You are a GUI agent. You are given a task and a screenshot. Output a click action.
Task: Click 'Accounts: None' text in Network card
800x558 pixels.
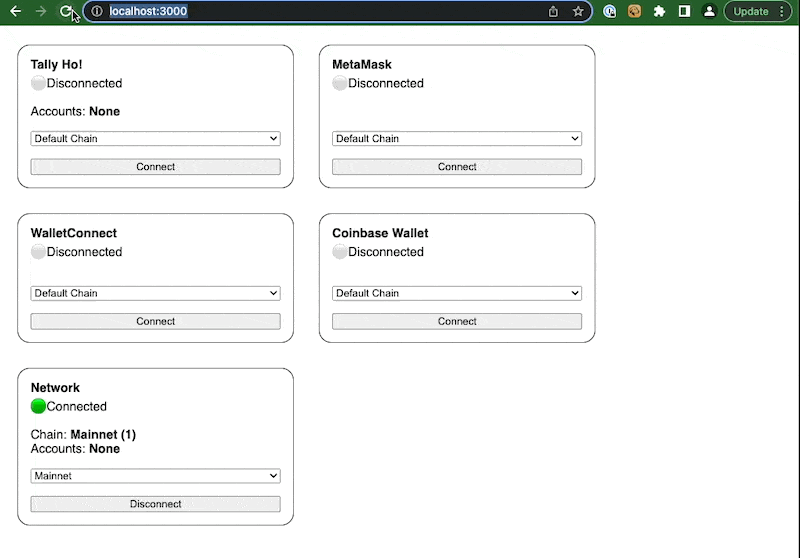coord(75,449)
